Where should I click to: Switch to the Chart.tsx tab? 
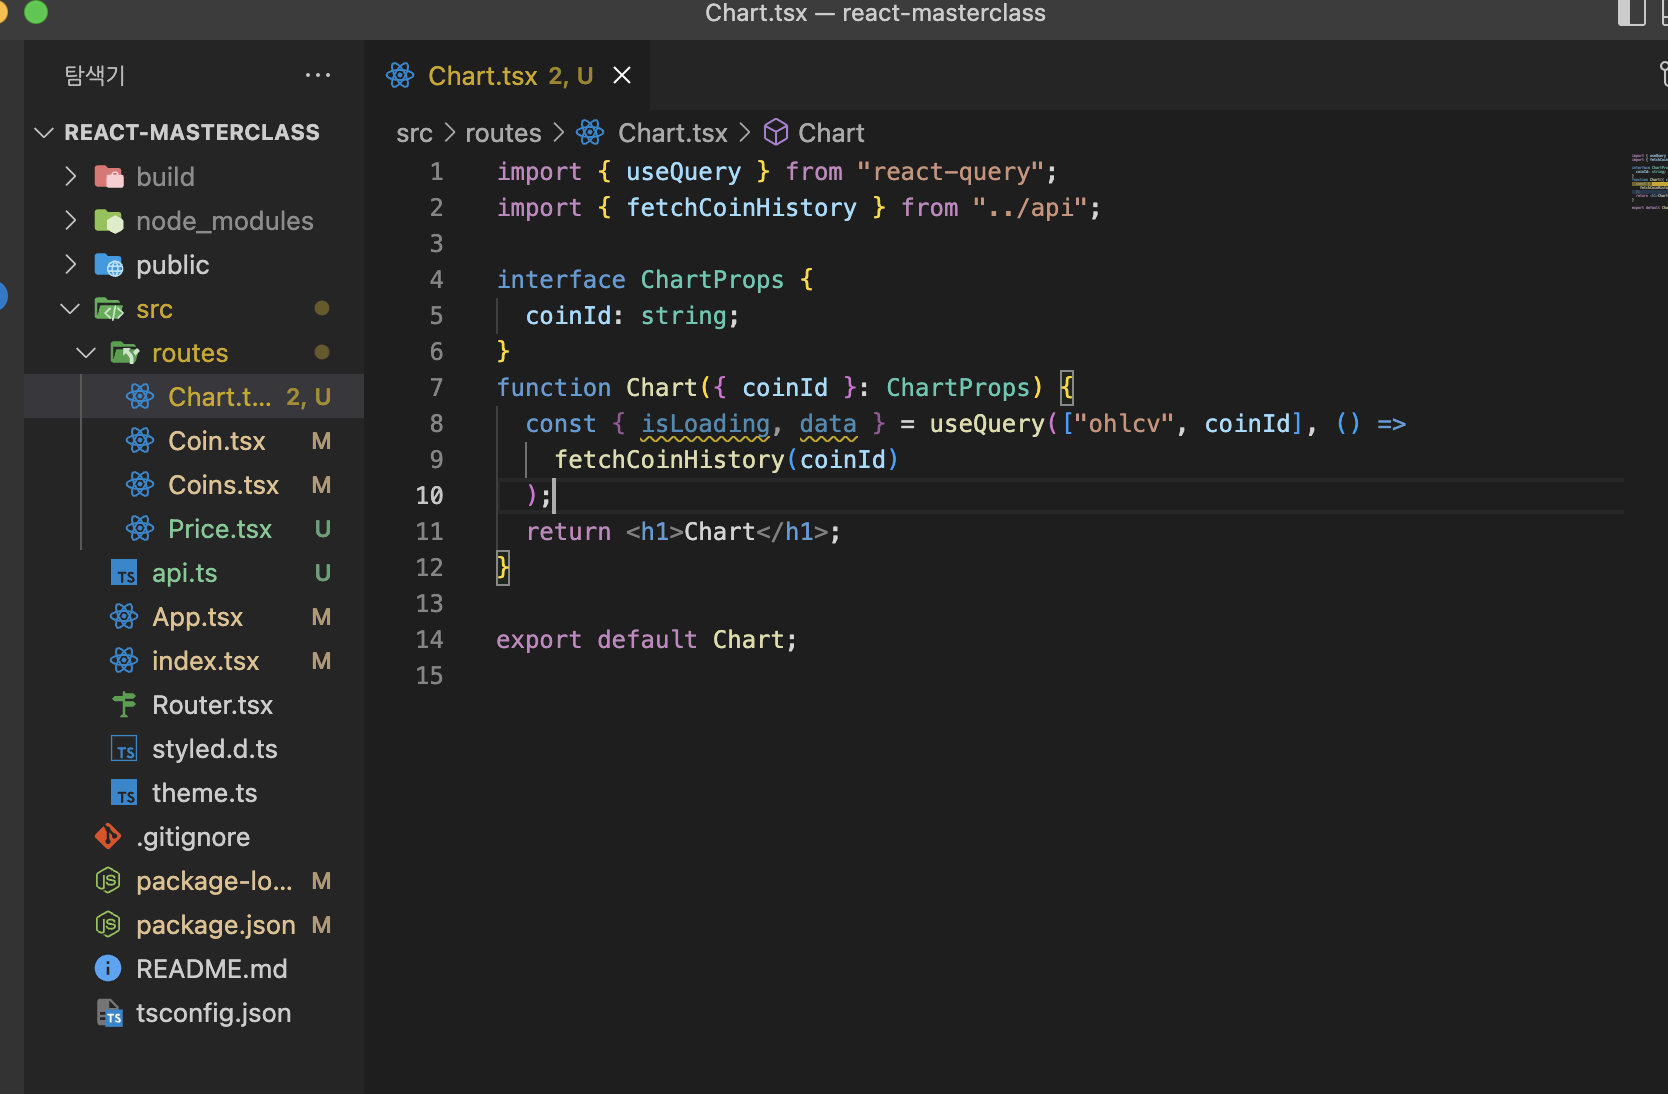483,76
